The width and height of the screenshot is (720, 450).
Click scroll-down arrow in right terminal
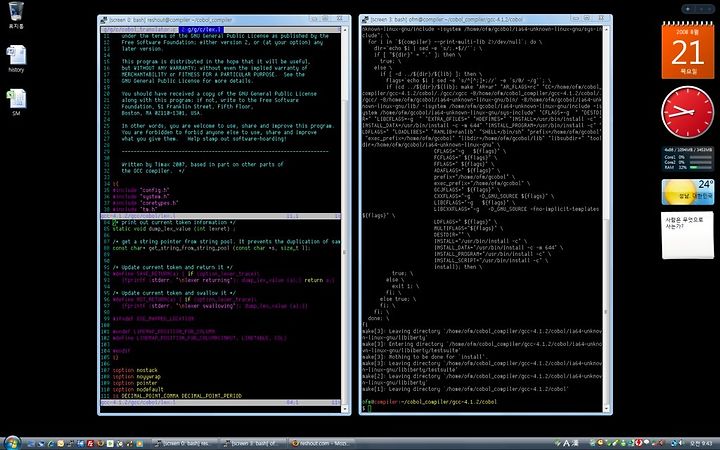[606, 408]
